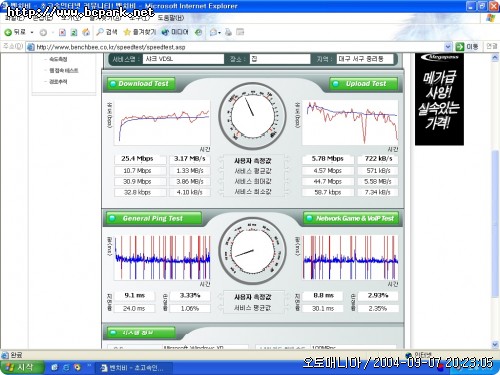Open the Search toolbar button

(x=107, y=32)
